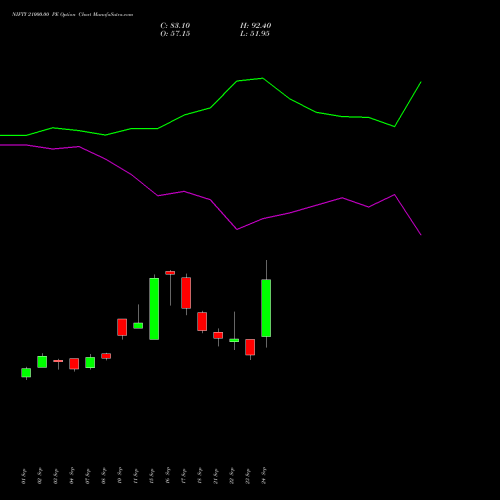
Task: Click the 07 Sep date label
Action: [x=87, y=476]
